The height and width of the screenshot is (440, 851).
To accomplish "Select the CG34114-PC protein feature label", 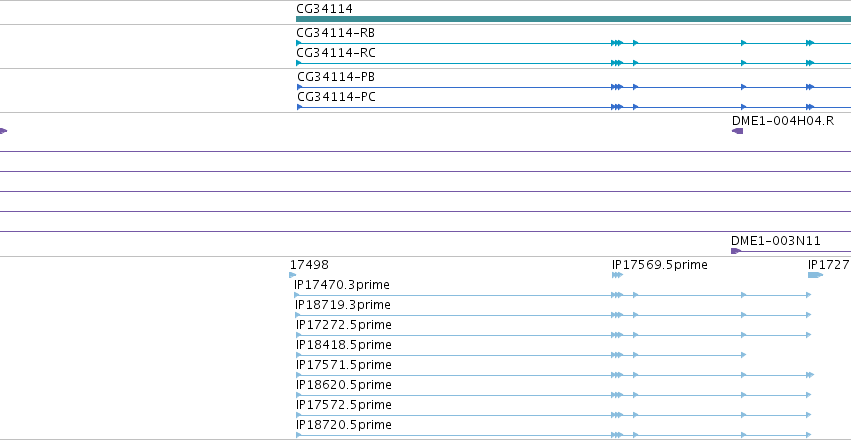I will coord(336,97).
